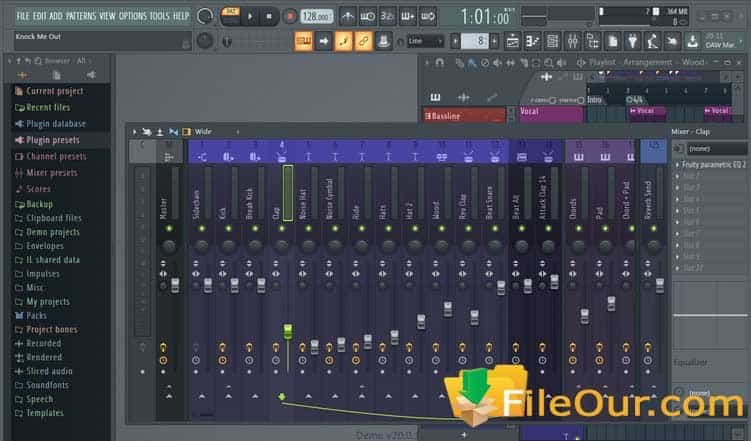The height and width of the screenshot is (441, 751).
Task: Toggle wait for input before playing
Action: point(367,17)
